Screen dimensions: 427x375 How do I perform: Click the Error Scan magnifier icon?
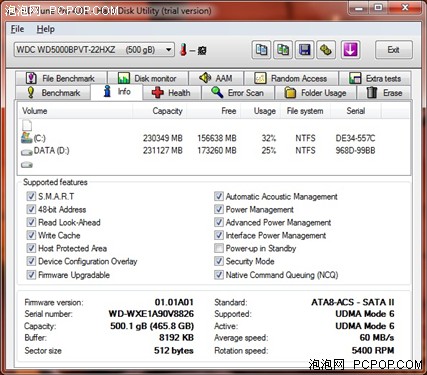pyautogui.click(x=217, y=92)
